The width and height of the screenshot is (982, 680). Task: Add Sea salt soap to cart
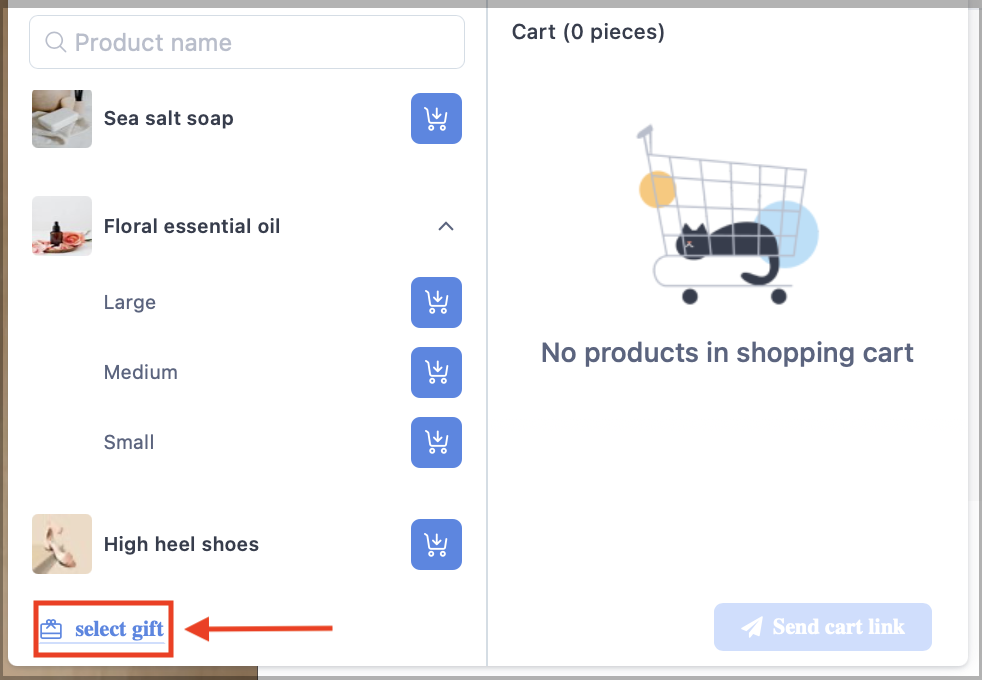coord(436,118)
